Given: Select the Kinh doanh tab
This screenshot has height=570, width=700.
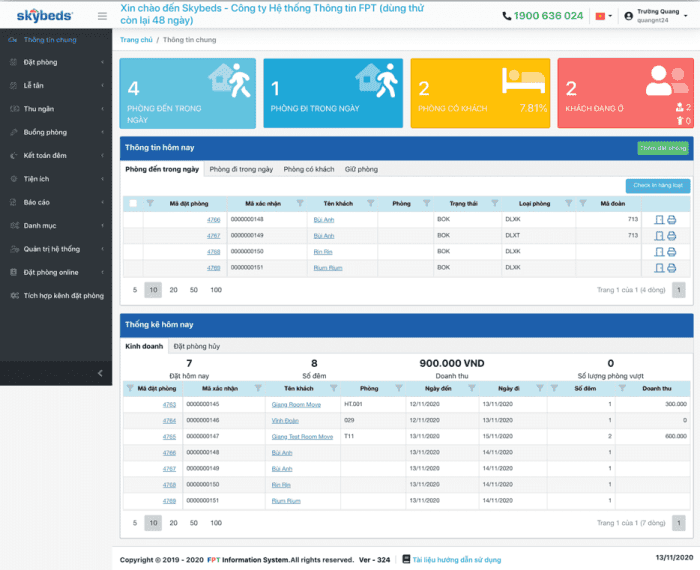Looking at the screenshot, I should [x=144, y=346].
